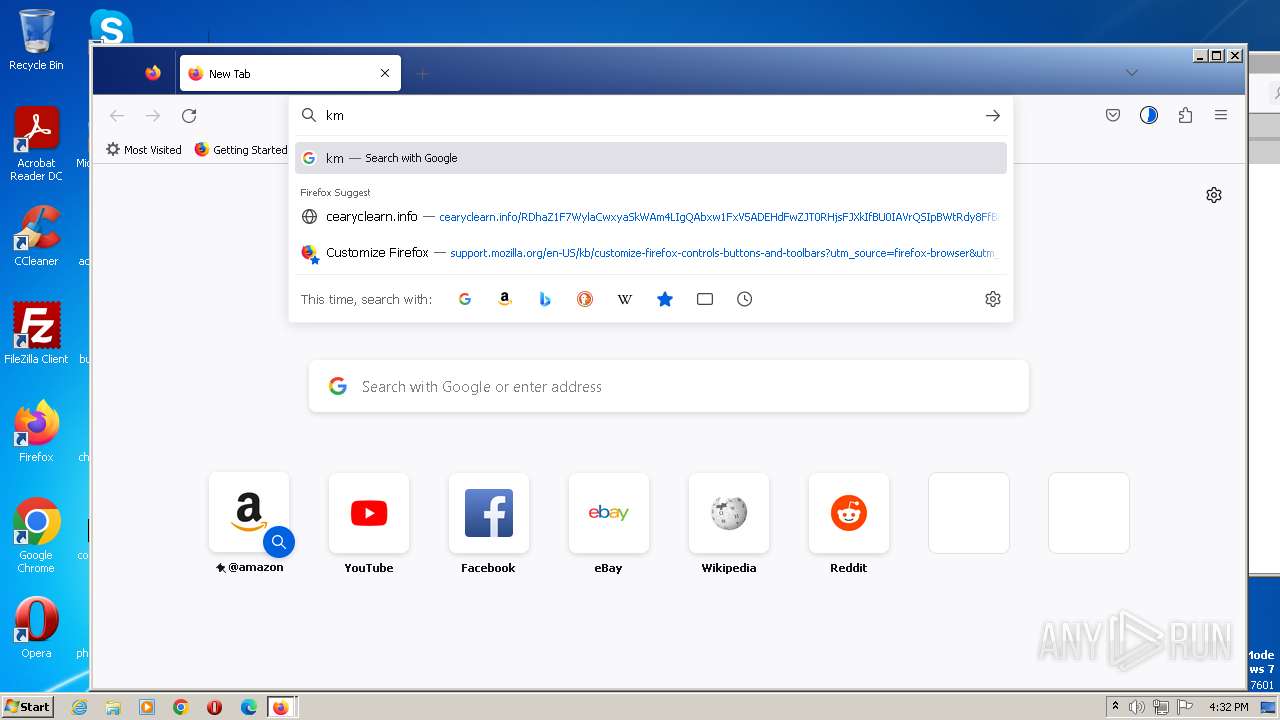Open Acrobat Reader DC desktop shortcut
Image resolution: width=1280 pixels, height=720 pixels.
[36, 144]
